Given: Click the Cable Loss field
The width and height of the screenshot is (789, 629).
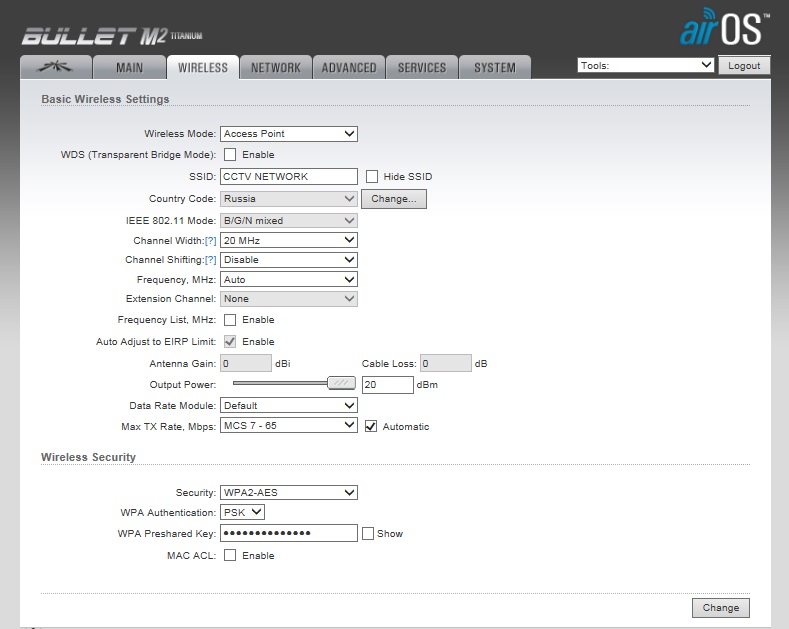Looking at the screenshot, I should click(446, 363).
